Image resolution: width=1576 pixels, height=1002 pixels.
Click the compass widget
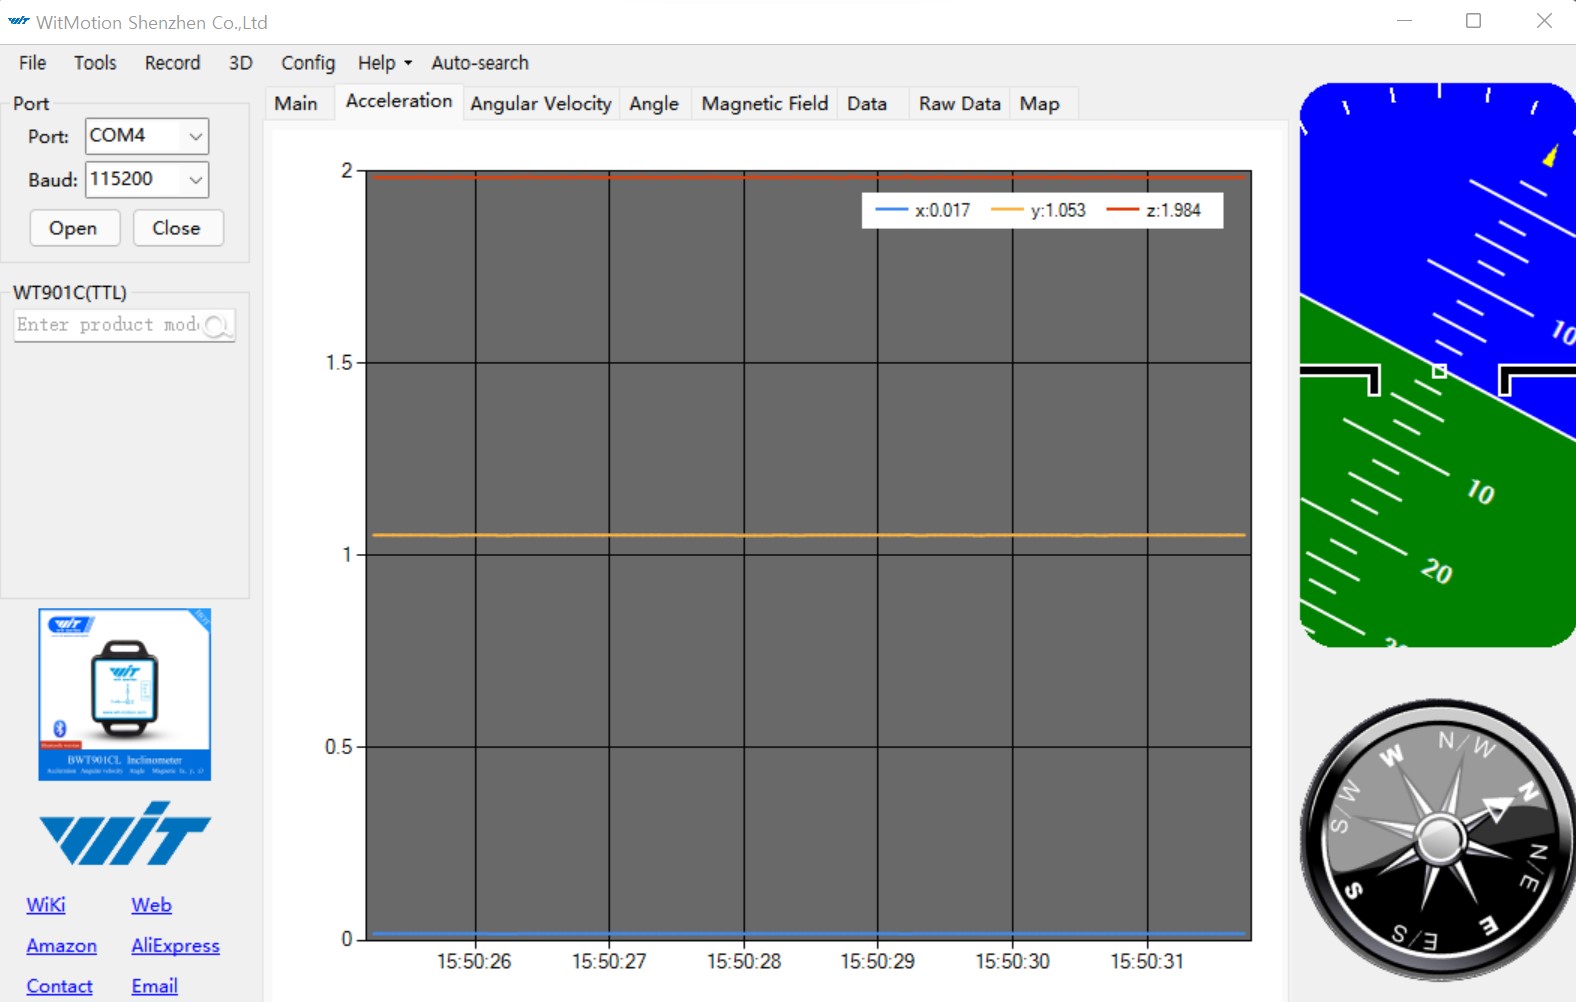click(x=1438, y=838)
